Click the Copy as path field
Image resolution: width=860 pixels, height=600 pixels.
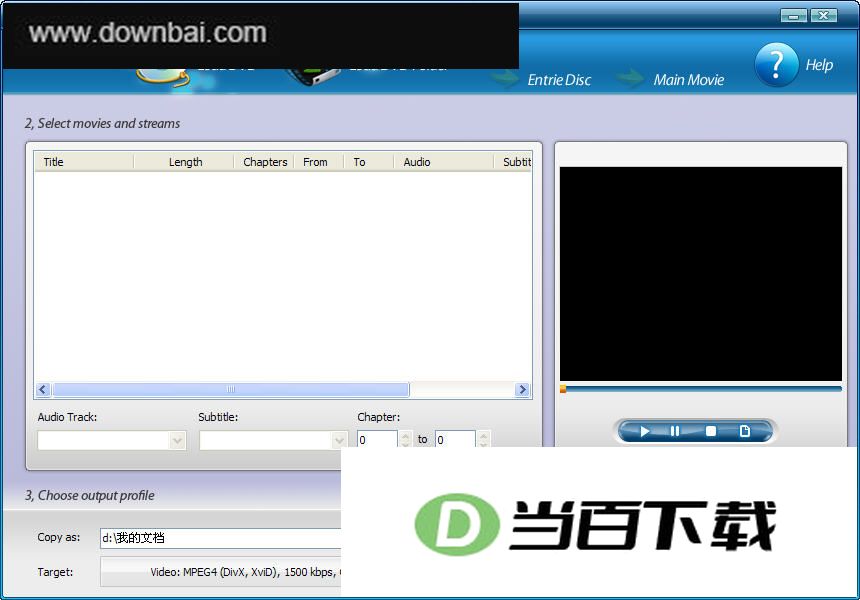click(x=220, y=538)
